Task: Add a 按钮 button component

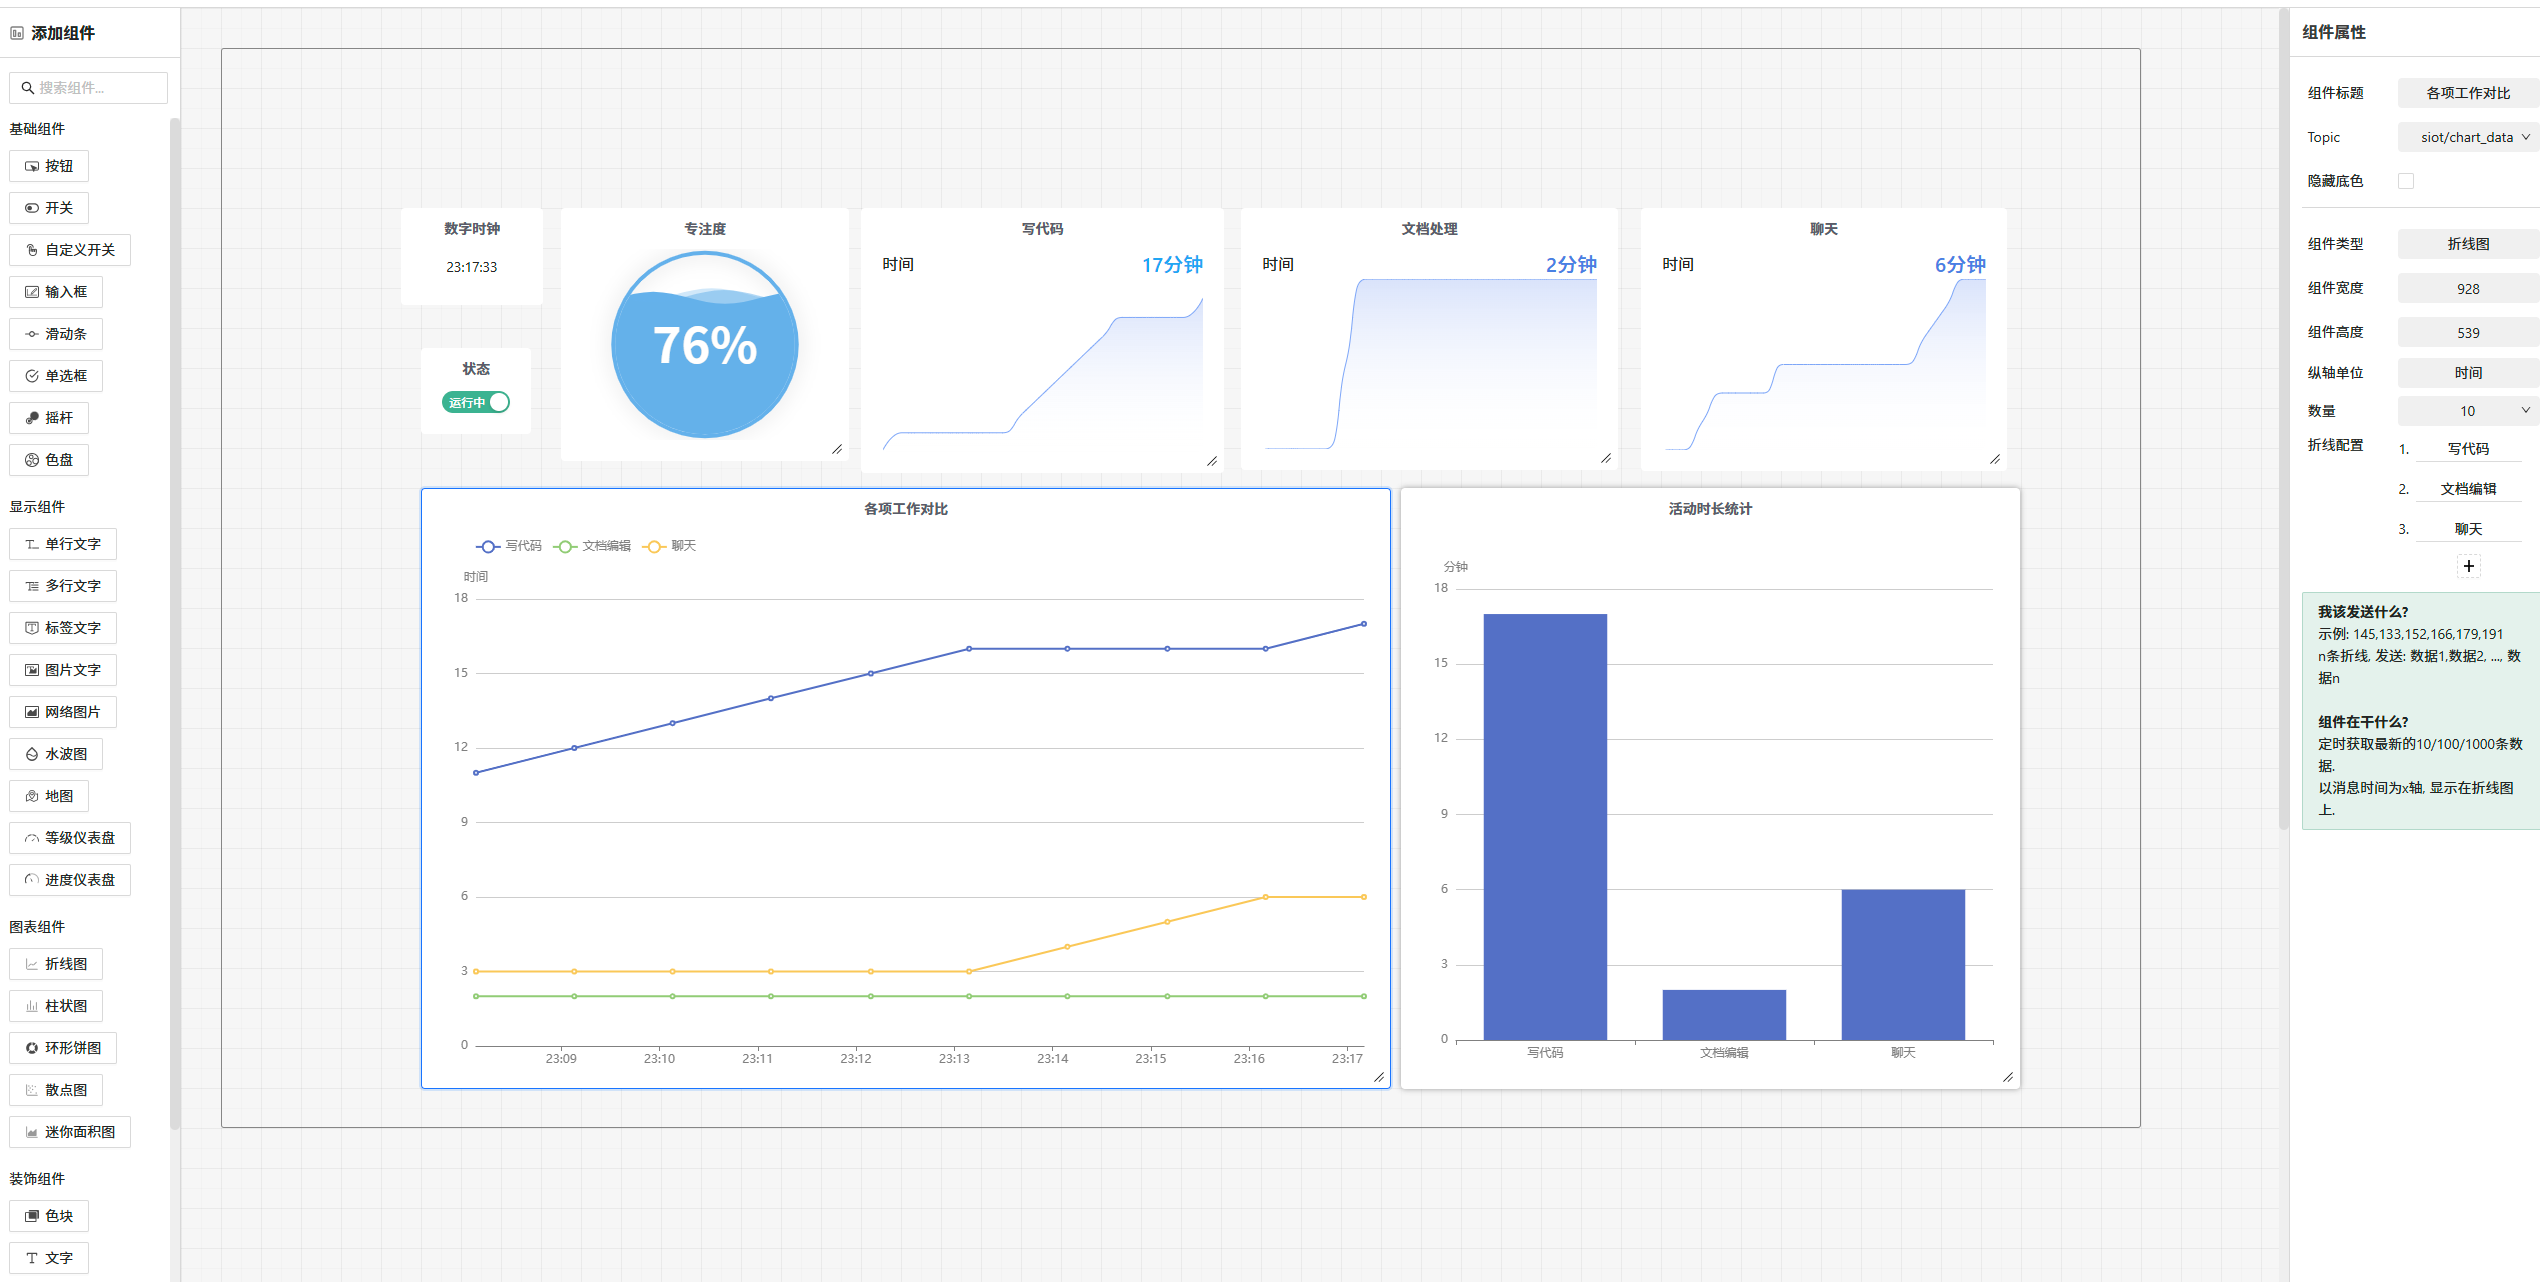Action: [49, 166]
